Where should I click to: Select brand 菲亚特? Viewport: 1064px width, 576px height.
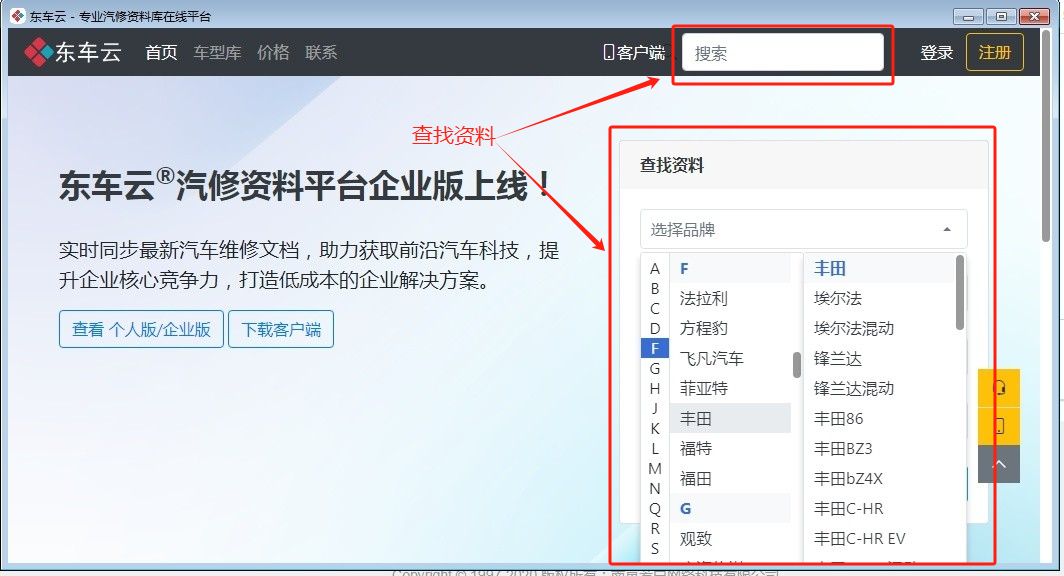point(730,388)
